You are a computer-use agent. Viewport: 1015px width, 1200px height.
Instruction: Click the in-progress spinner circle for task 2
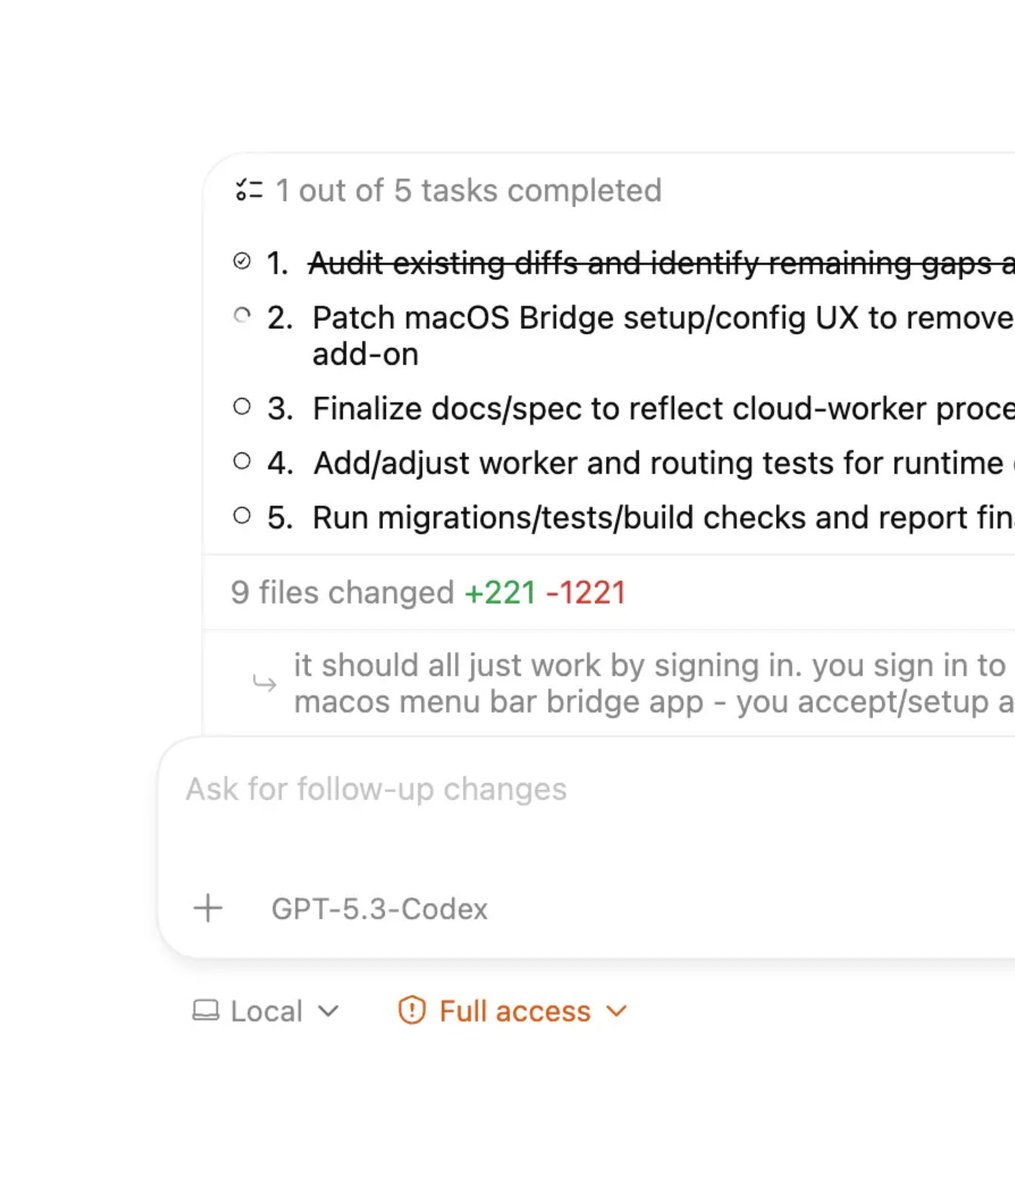tap(241, 316)
